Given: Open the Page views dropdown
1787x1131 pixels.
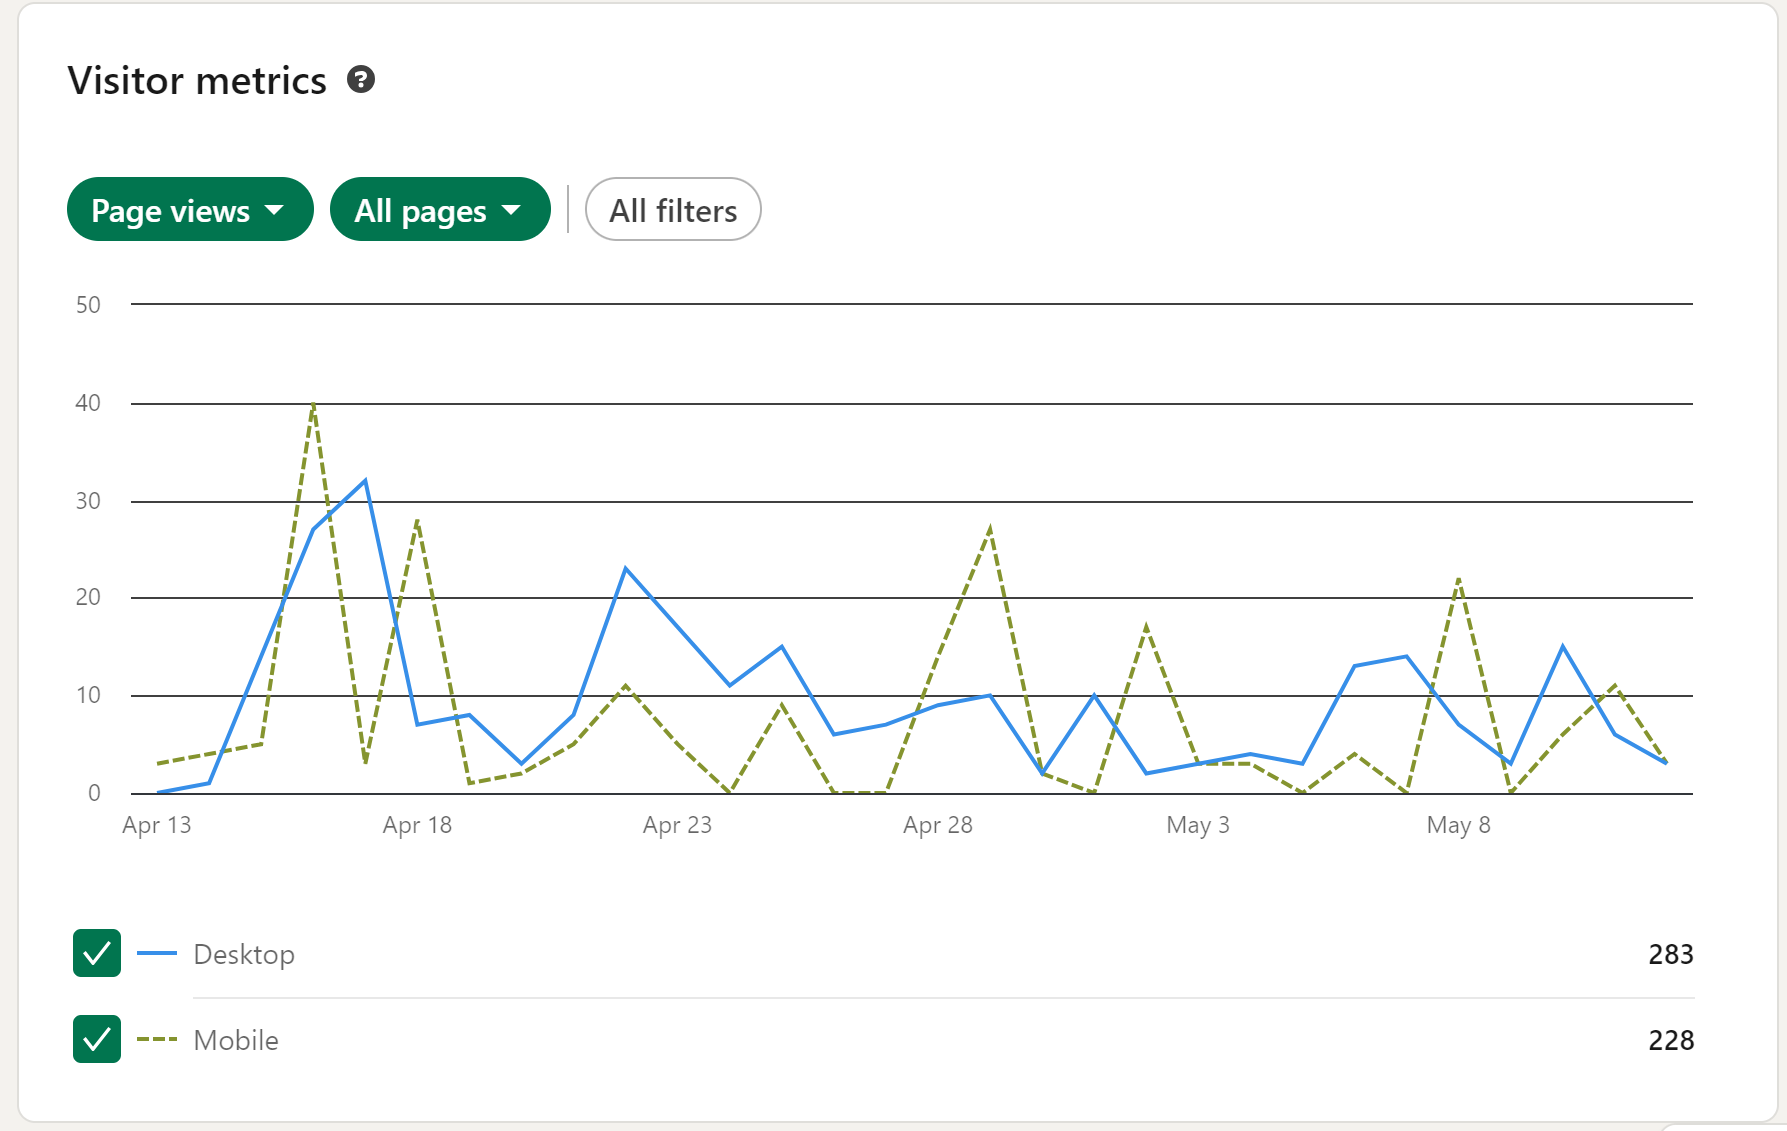Looking at the screenshot, I should click(190, 210).
